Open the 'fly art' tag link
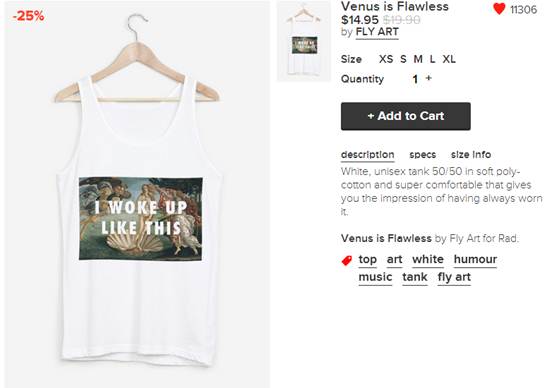This screenshot has width=559, height=388. pos(454,277)
